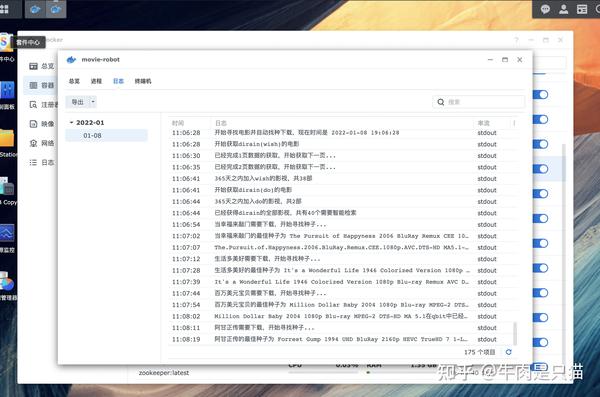600x397 pixels.
Task: Click the 175 个项目 item count
Action: pos(479,352)
